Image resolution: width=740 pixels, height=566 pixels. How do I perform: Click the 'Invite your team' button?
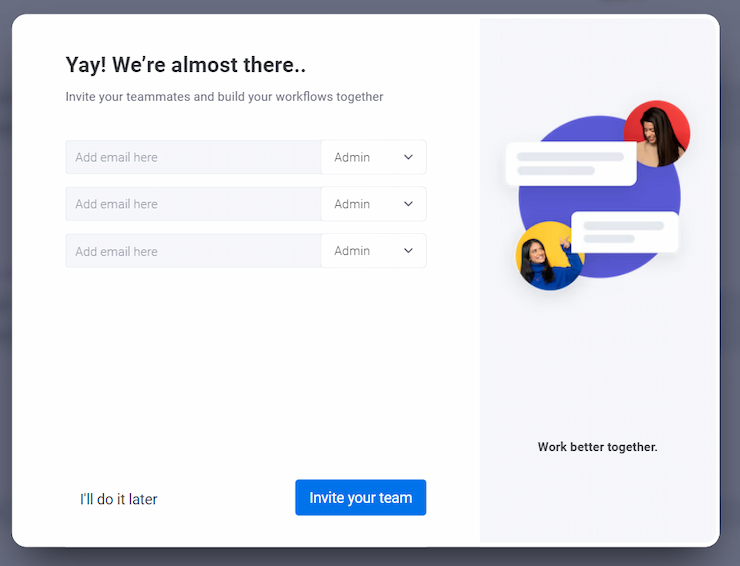click(361, 498)
